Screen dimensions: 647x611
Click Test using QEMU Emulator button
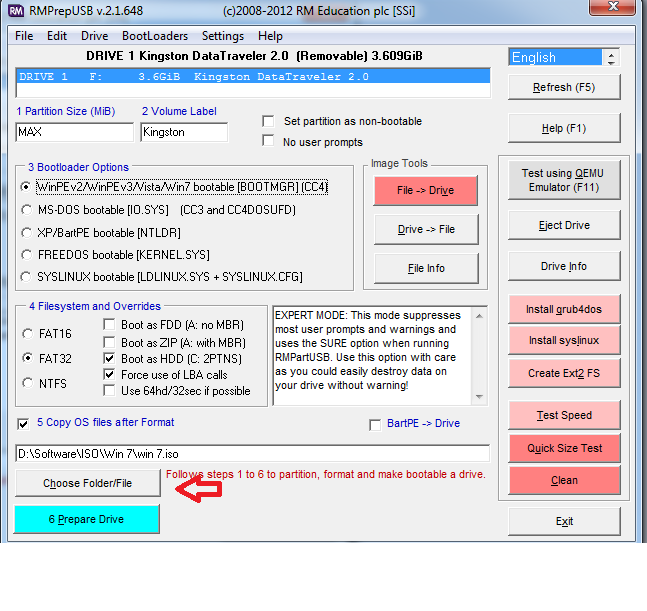point(564,180)
